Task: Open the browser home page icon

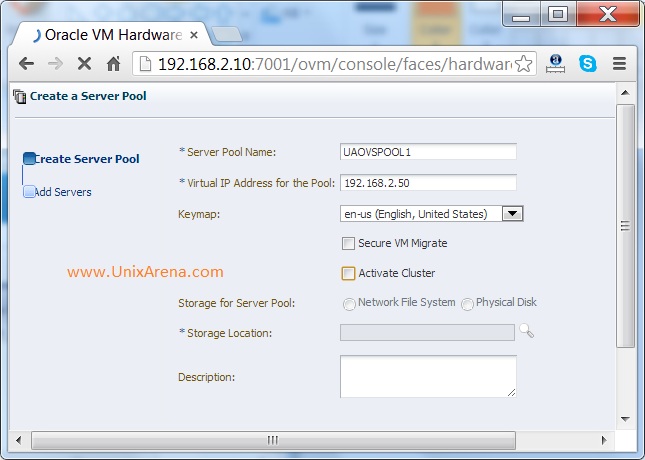Action: tap(114, 64)
